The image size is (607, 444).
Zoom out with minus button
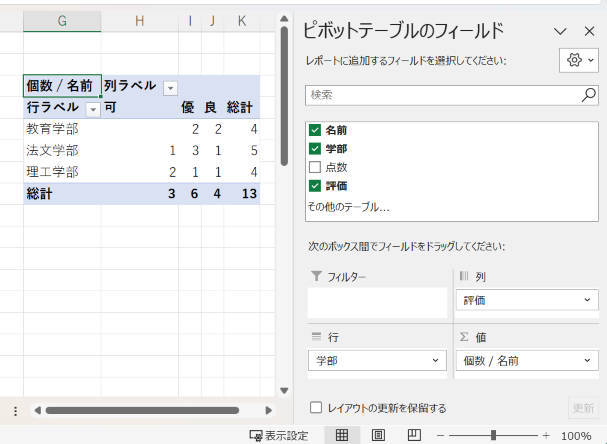[x=441, y=435]
